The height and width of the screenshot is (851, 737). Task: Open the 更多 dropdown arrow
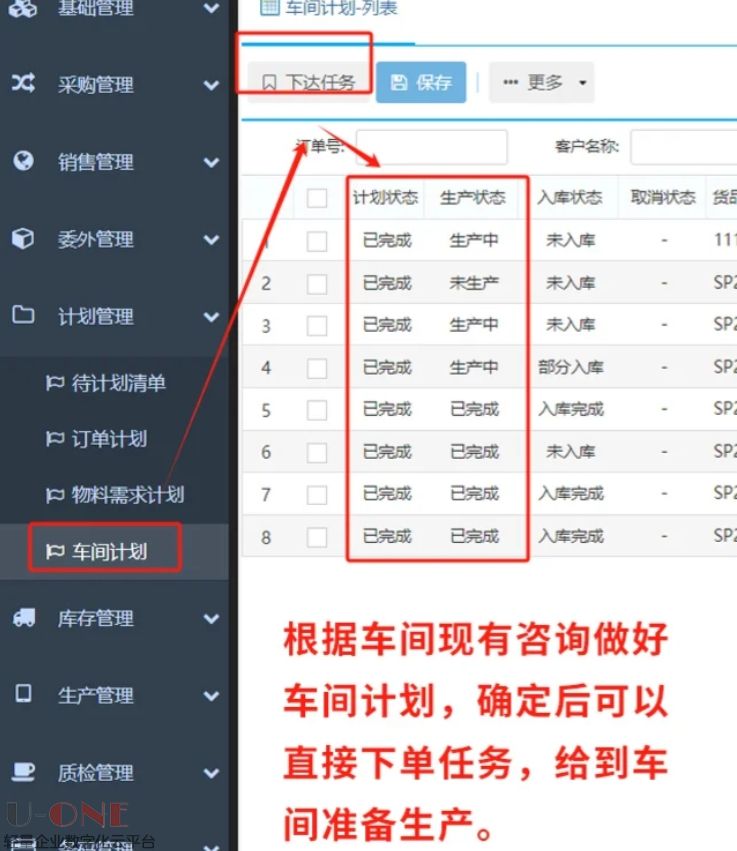pos(582,83)
